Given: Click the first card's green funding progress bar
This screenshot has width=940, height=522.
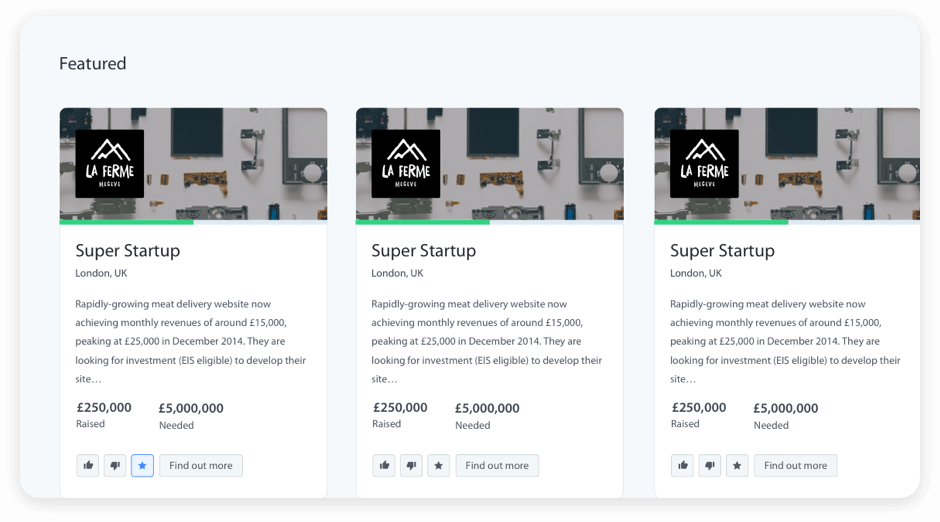Looking at the screenshot, I should coord(127,222).
